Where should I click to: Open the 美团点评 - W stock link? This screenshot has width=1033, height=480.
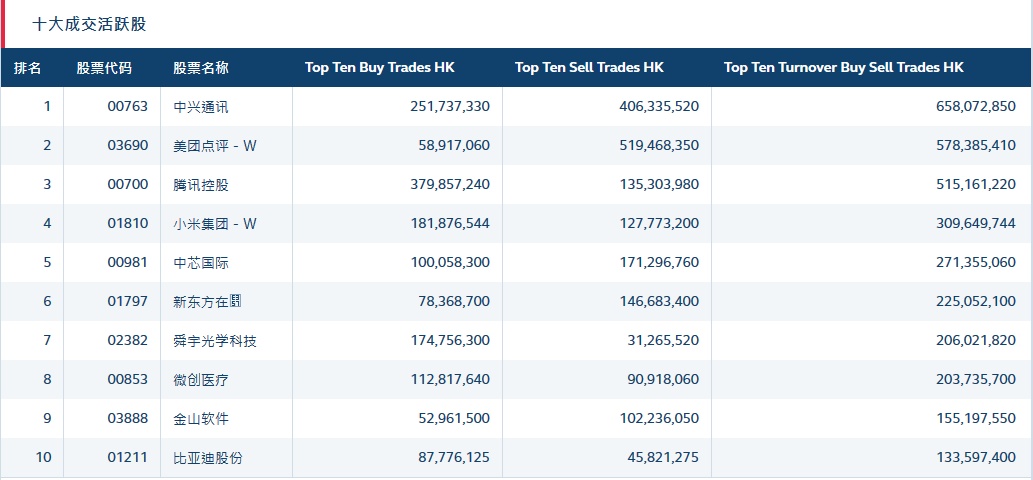(214, 146)
